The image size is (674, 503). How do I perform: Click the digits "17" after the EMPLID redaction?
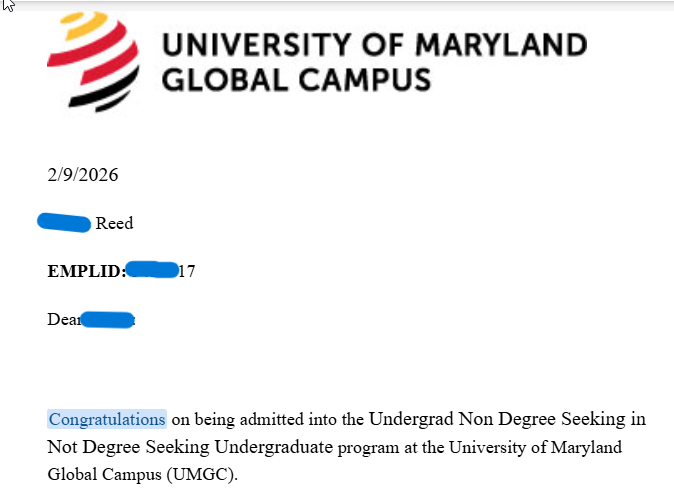[186, 271]
